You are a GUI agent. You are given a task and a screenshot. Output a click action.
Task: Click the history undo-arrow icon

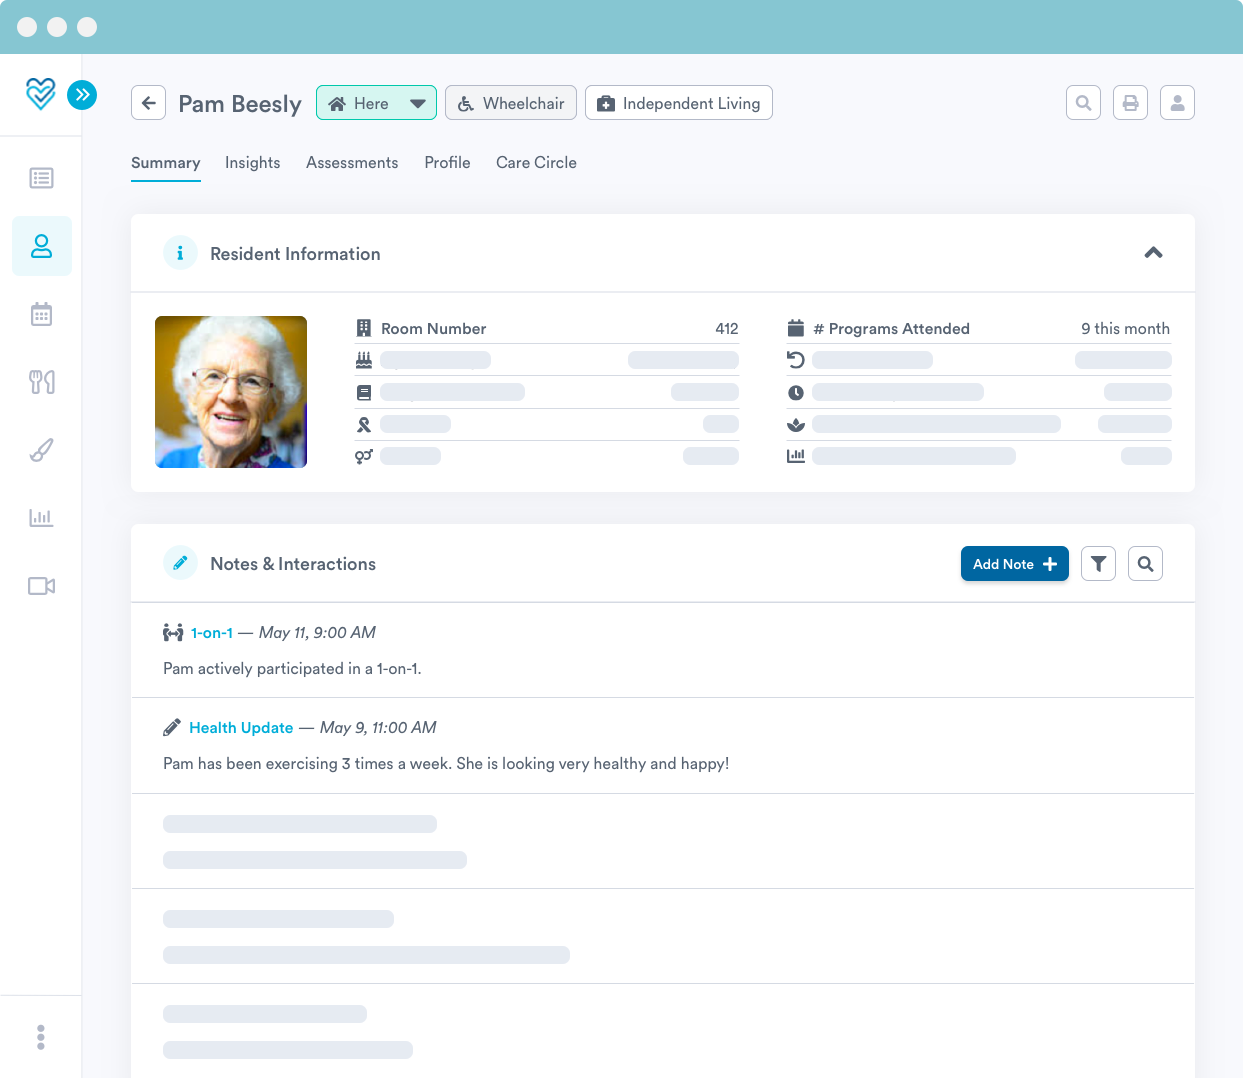(796, 360)
